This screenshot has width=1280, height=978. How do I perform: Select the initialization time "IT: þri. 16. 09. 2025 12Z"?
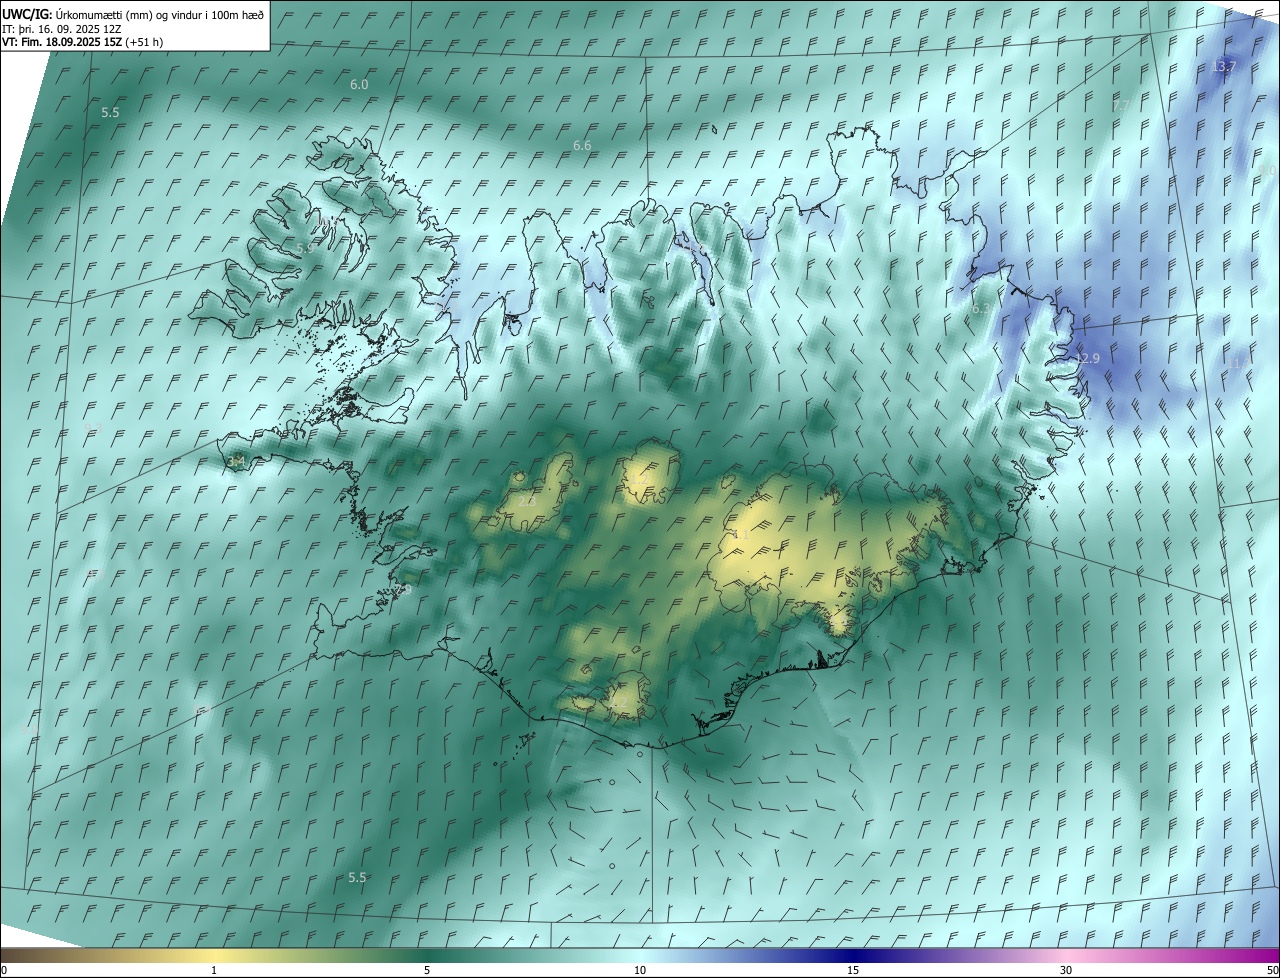pyautogui.click(x=62, y=28)
